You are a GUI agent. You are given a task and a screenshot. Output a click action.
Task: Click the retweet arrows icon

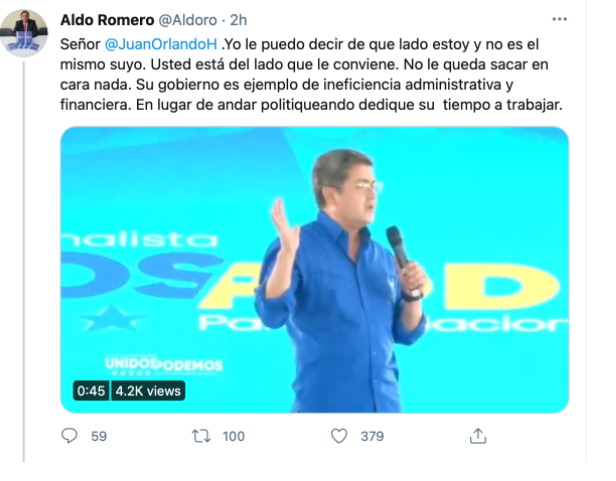coord(201,436)
